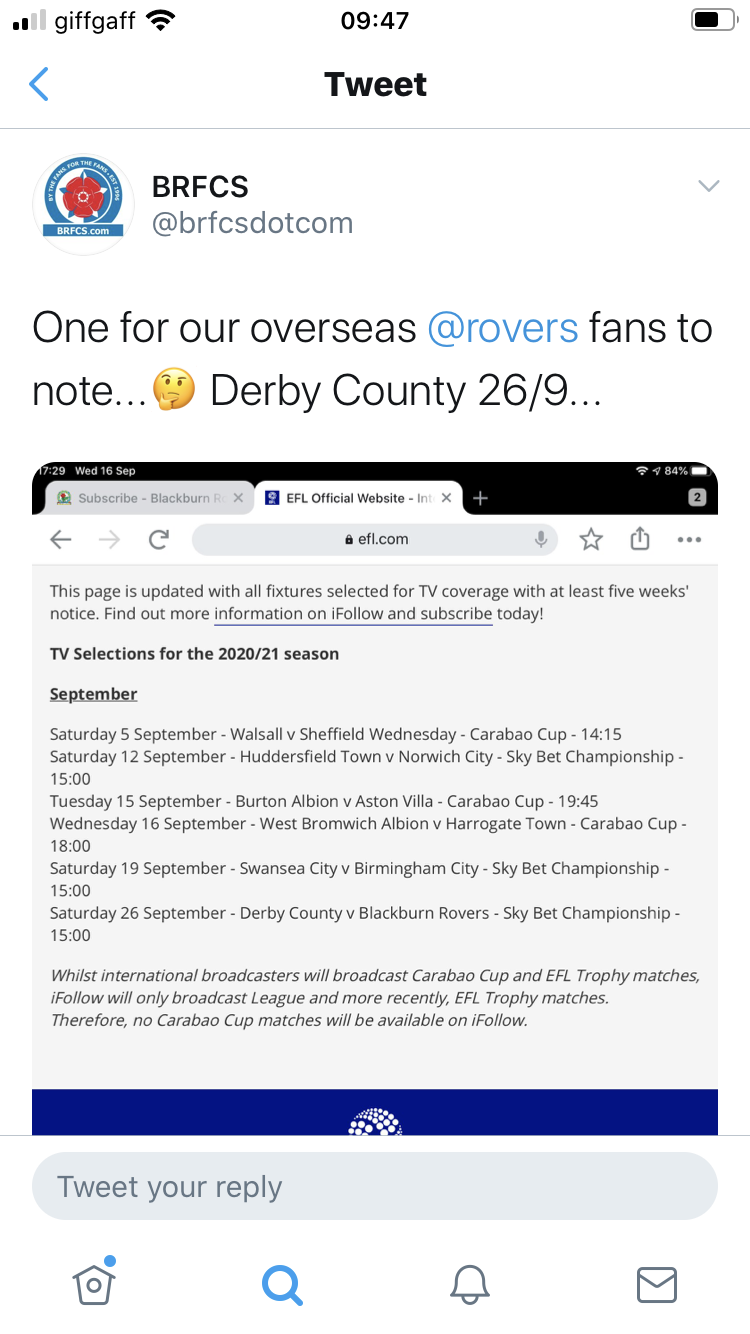The height and width of the screenshot is (1334, 750).
Task: Open information on iFollow and subscribe link
Action: [x=353, y=614]
